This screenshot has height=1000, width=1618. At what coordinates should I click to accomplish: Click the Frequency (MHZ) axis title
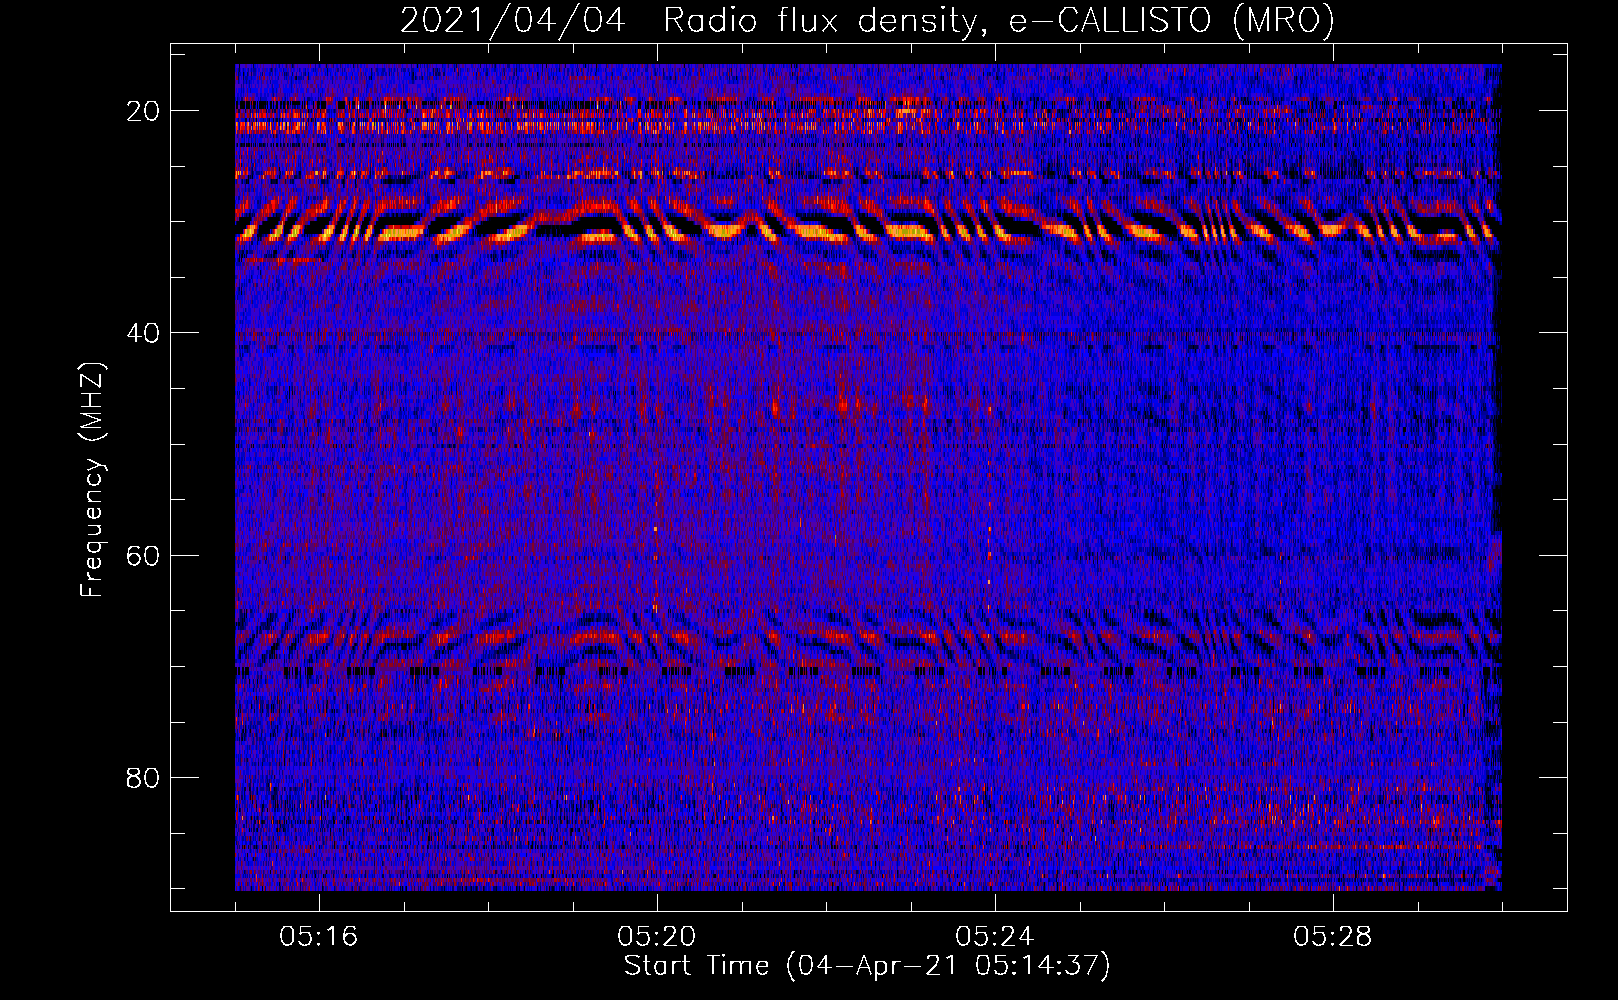92,480
